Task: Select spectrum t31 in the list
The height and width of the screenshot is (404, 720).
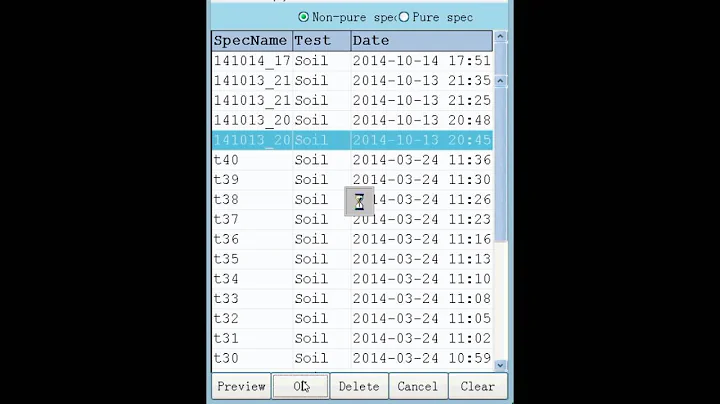Action: (x=352, y=338)
